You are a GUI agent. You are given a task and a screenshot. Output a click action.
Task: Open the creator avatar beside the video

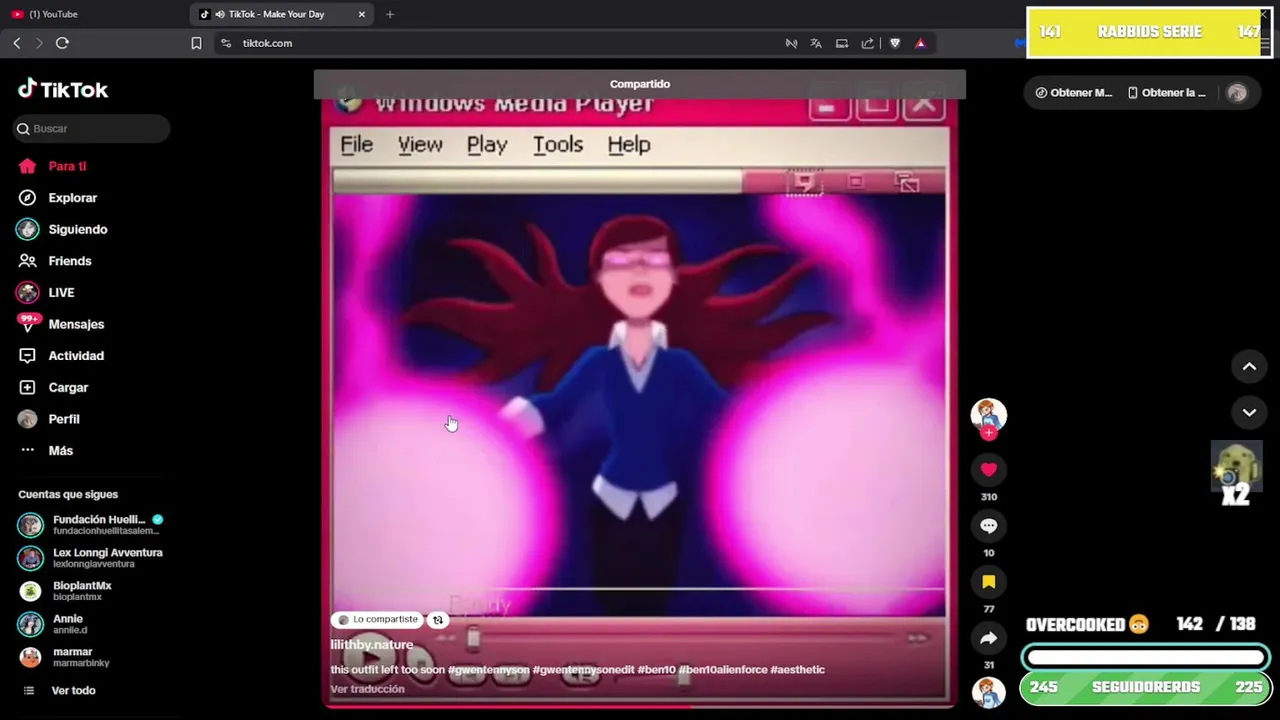(x=989, y=414)
